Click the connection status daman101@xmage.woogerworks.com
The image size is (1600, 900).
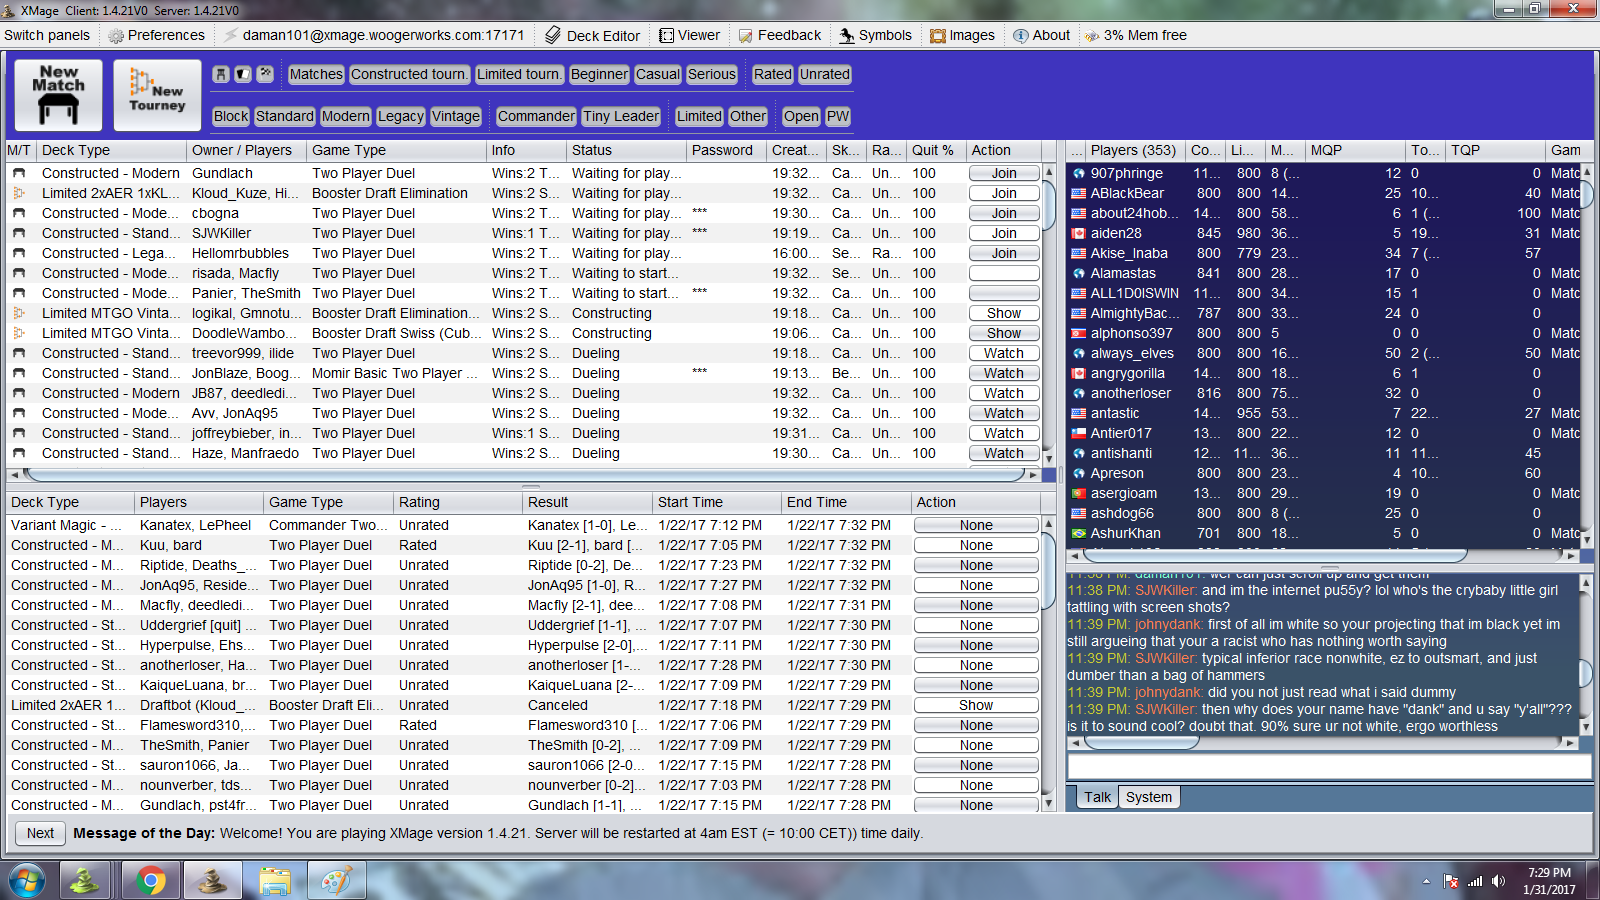tap(375, 35)
